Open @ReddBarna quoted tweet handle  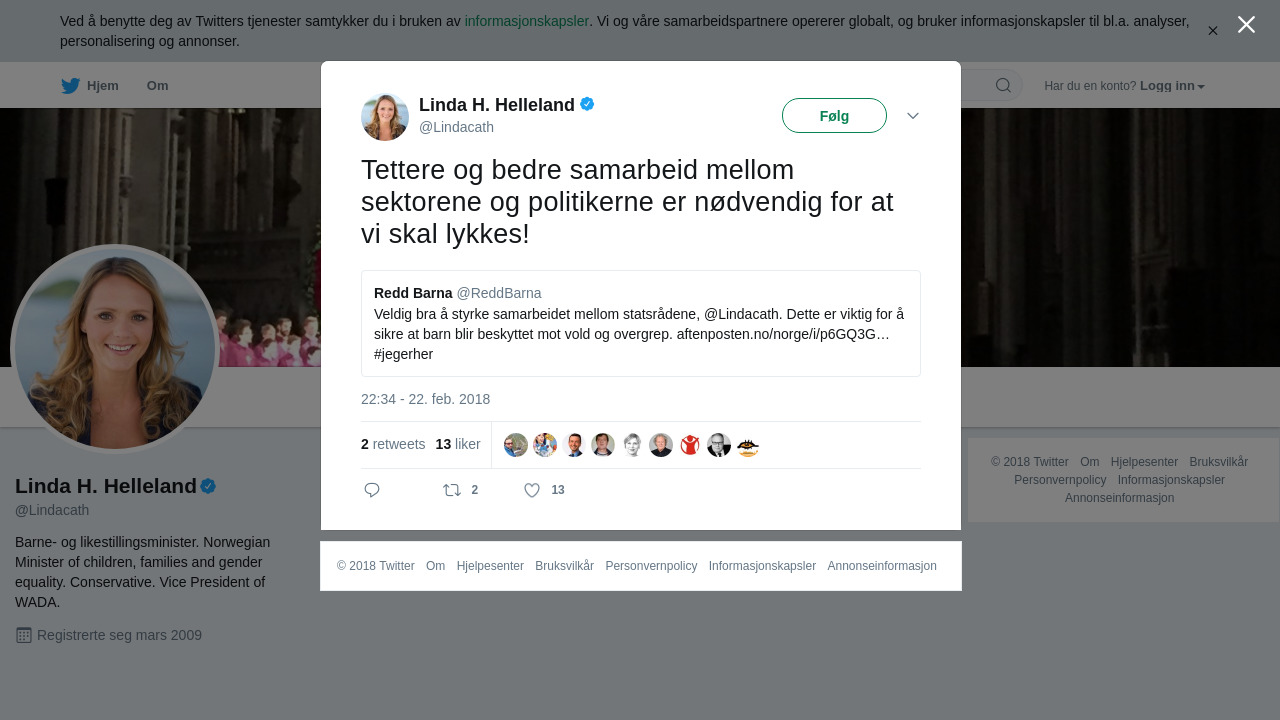click(x=499, y=293)
